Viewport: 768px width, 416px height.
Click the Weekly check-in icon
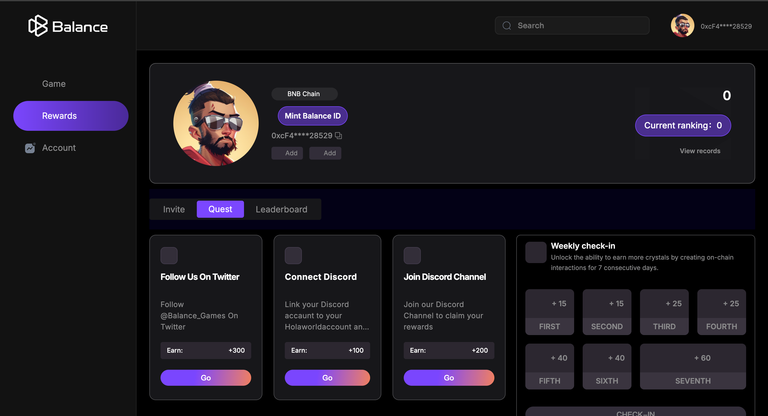tap(536, 252)
